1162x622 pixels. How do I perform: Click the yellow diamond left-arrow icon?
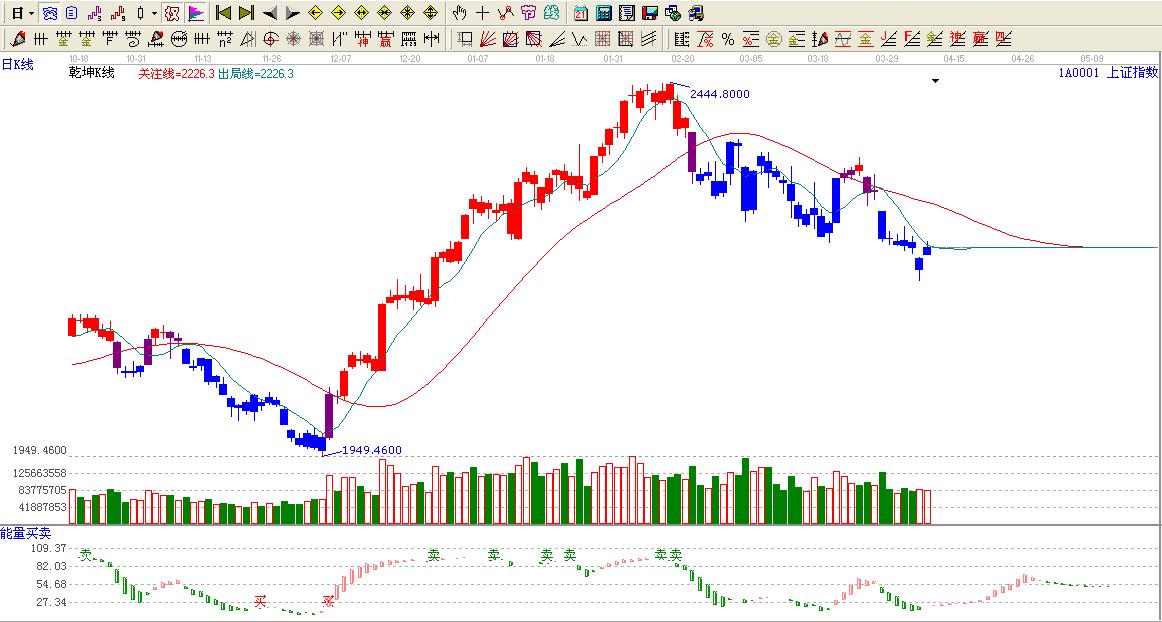pos(315,13)
